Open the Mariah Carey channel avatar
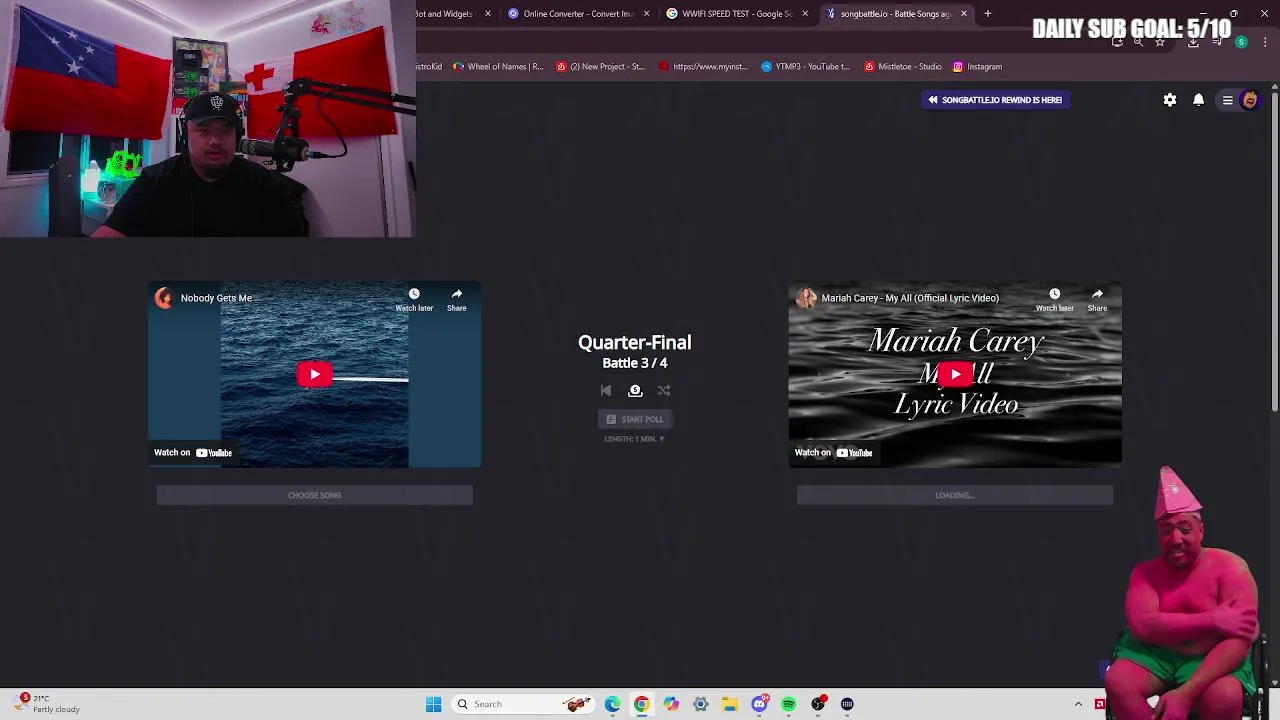Viewport: 1280px width, 720px height. coord(805,298)
